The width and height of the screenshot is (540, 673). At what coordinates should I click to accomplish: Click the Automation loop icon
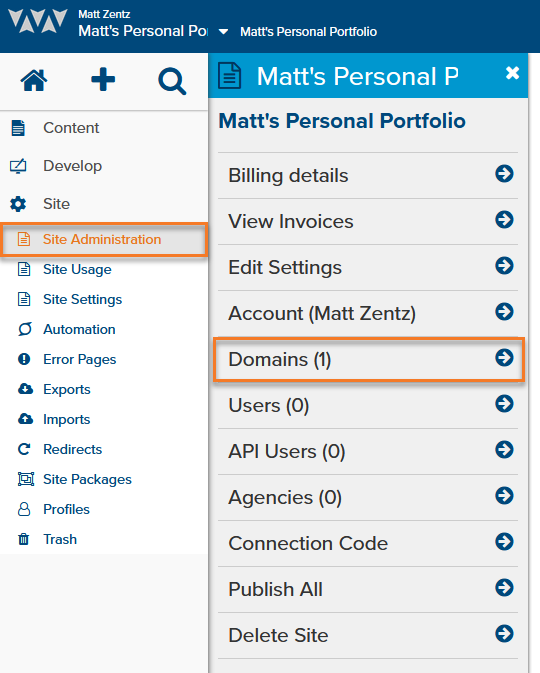pyautogui.click(x=24, y=329)
